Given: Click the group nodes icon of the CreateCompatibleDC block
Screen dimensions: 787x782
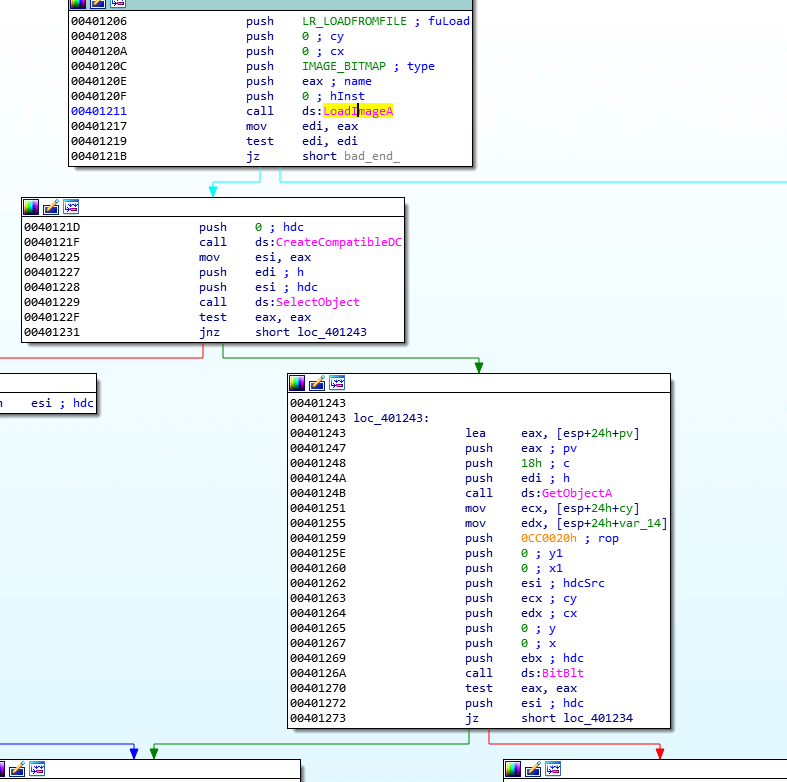Looking at the screenshot, I should [x=71, y=207].
